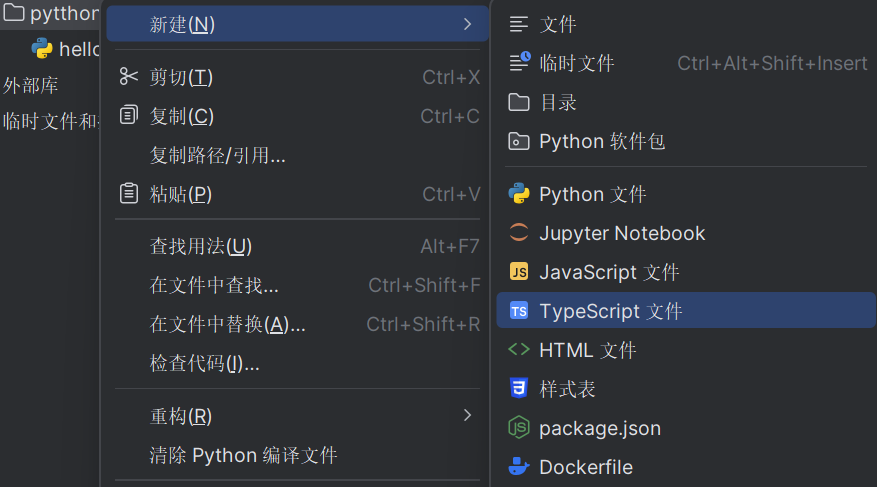This screenshot has width=877, height=487.
Task: Click the Jupyter Notebook icon
Action: 518,233
